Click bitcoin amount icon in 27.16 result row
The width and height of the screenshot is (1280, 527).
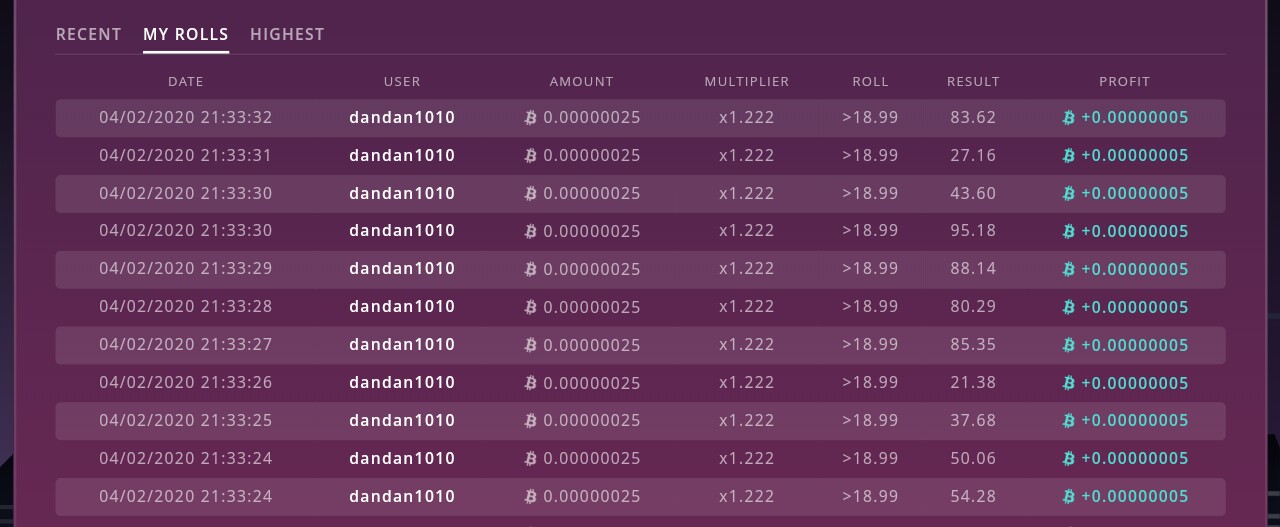tap(531, 156)
